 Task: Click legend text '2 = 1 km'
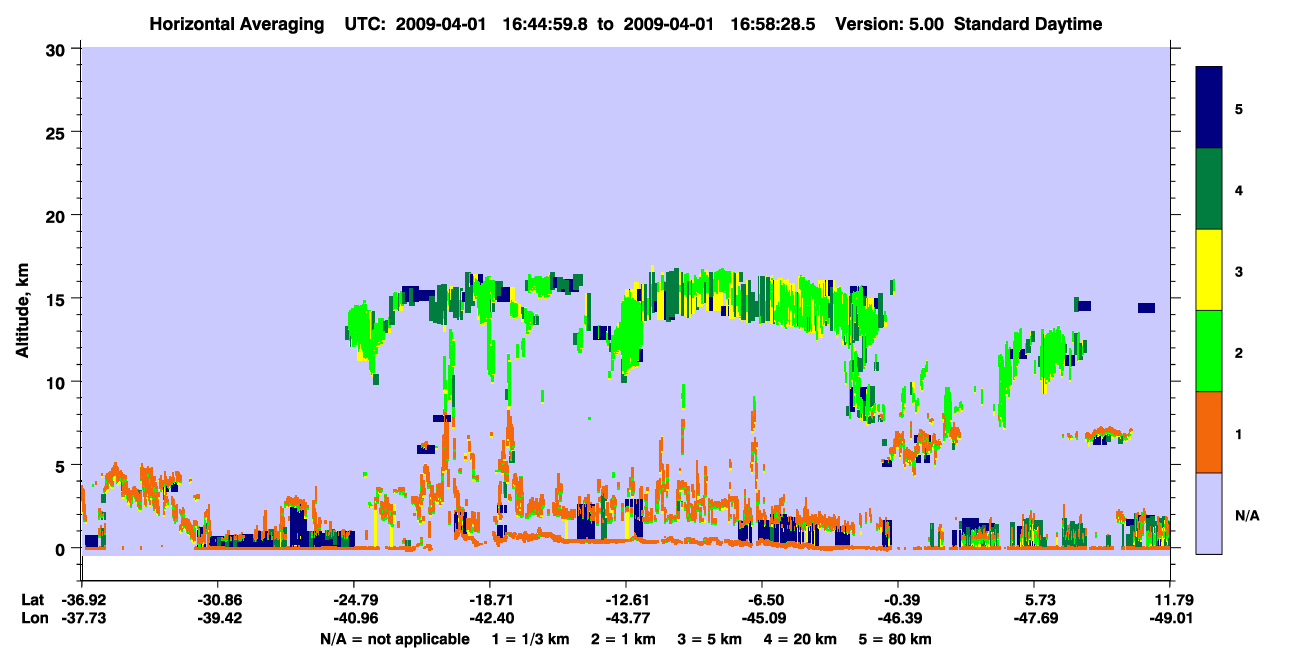623,639
